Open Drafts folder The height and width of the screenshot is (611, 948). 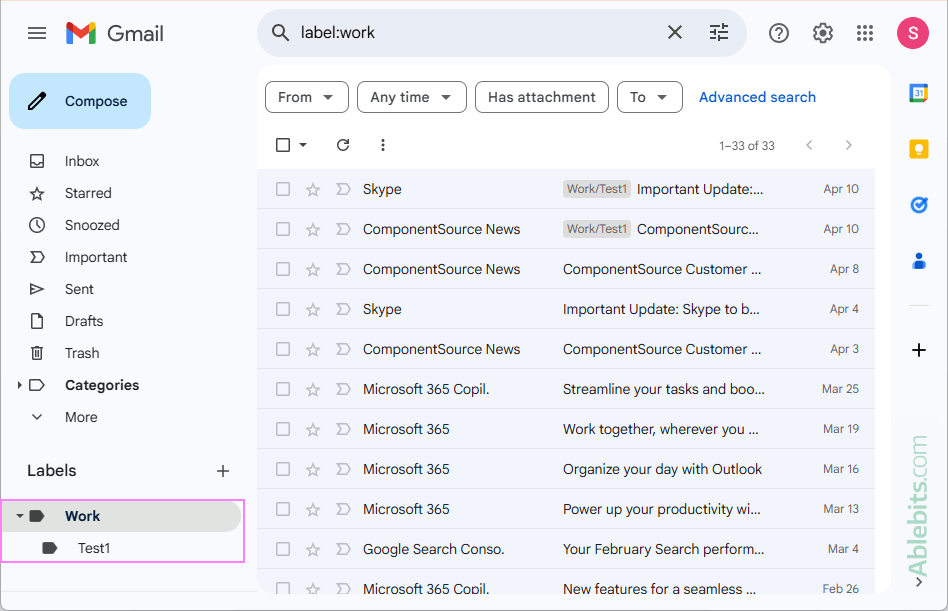click(x=84, y=322)
